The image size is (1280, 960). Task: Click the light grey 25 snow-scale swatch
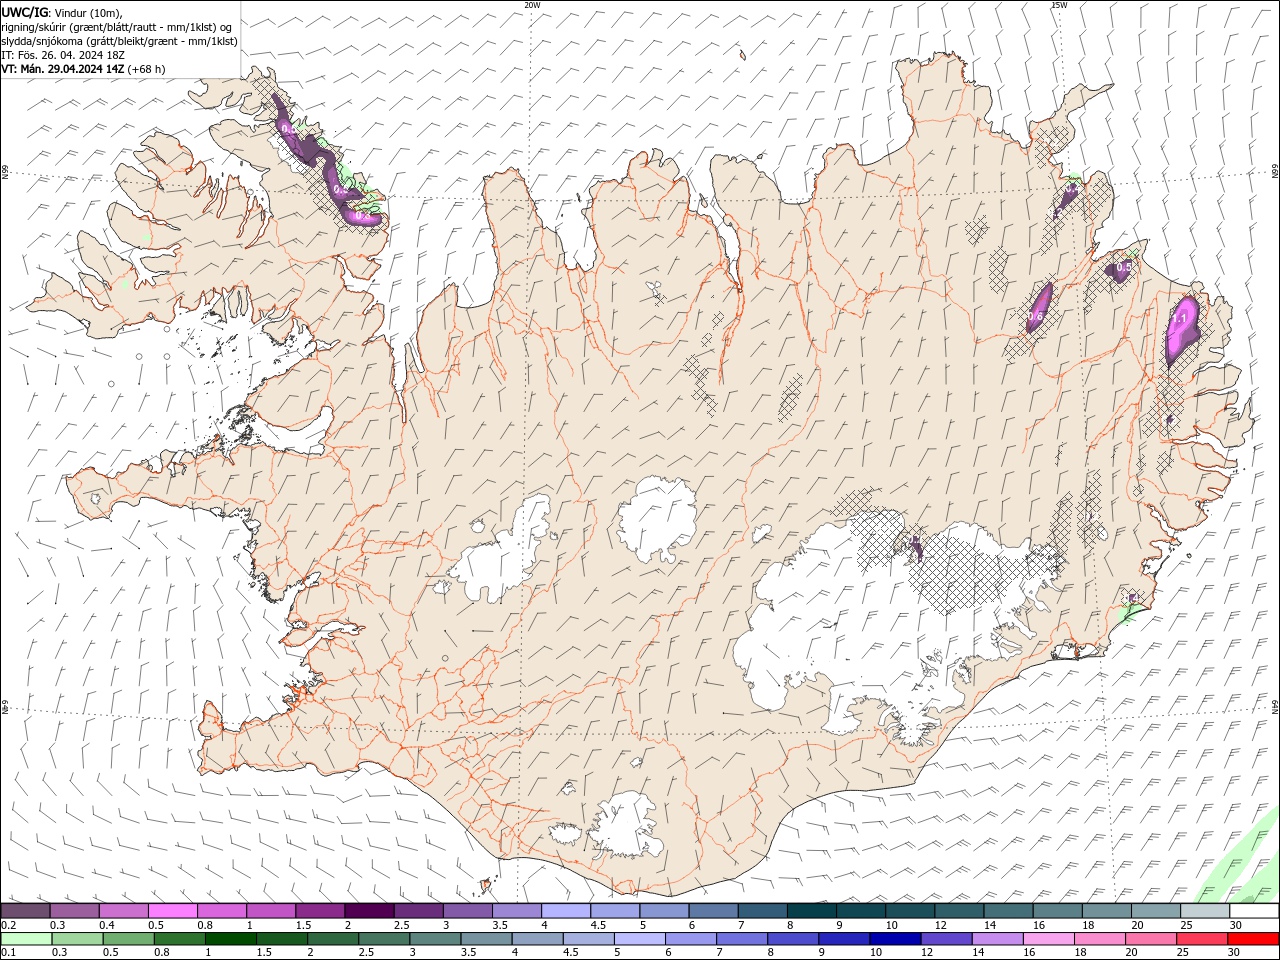pos(1206,911)
